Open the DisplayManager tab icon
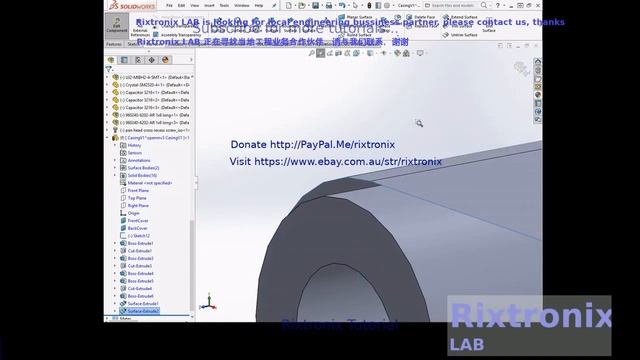 tap(165, 60)
